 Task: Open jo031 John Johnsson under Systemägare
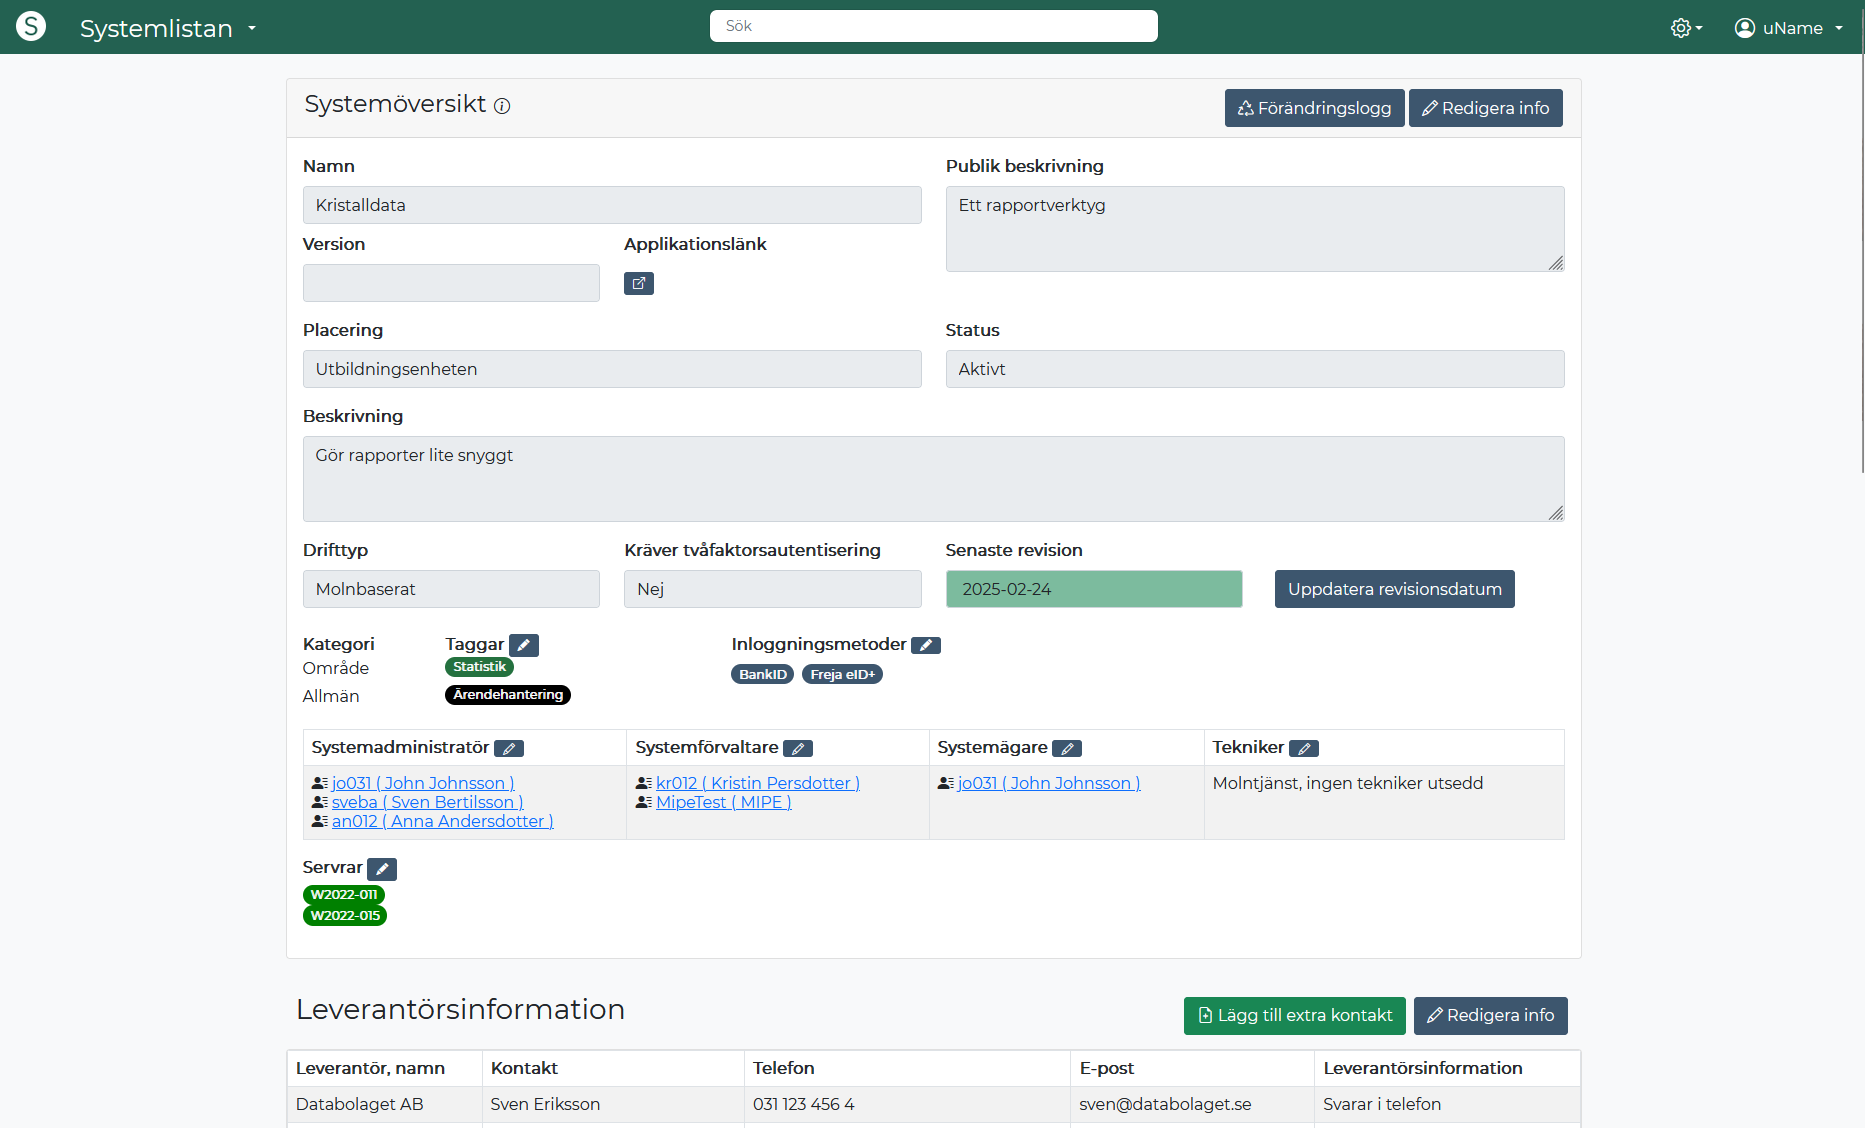[x=1049, y=783]
